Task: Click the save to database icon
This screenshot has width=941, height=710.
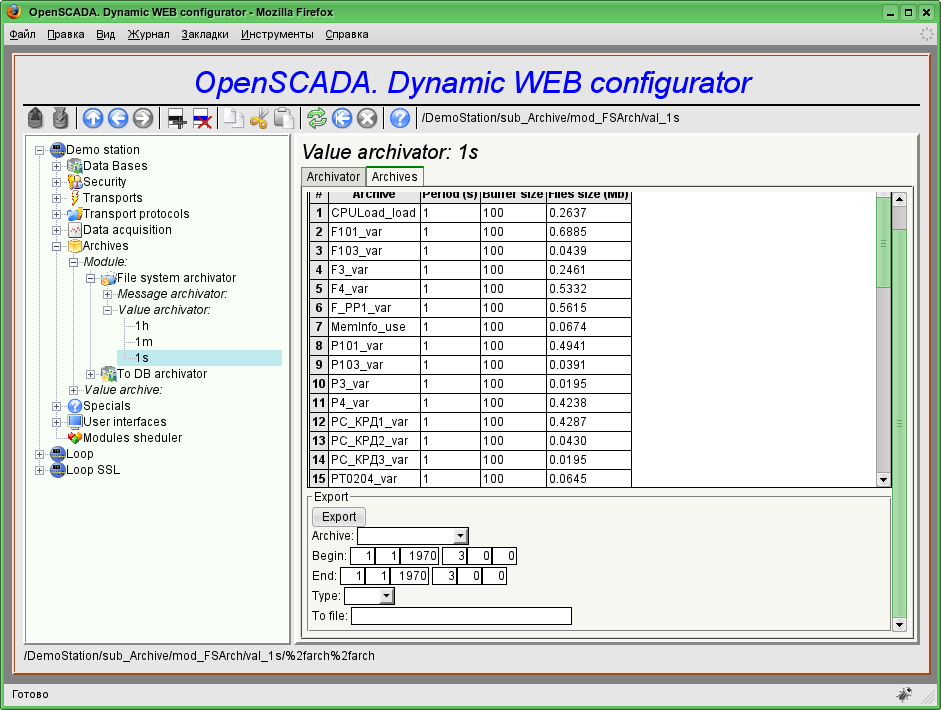Action: (x=60, y=118)
